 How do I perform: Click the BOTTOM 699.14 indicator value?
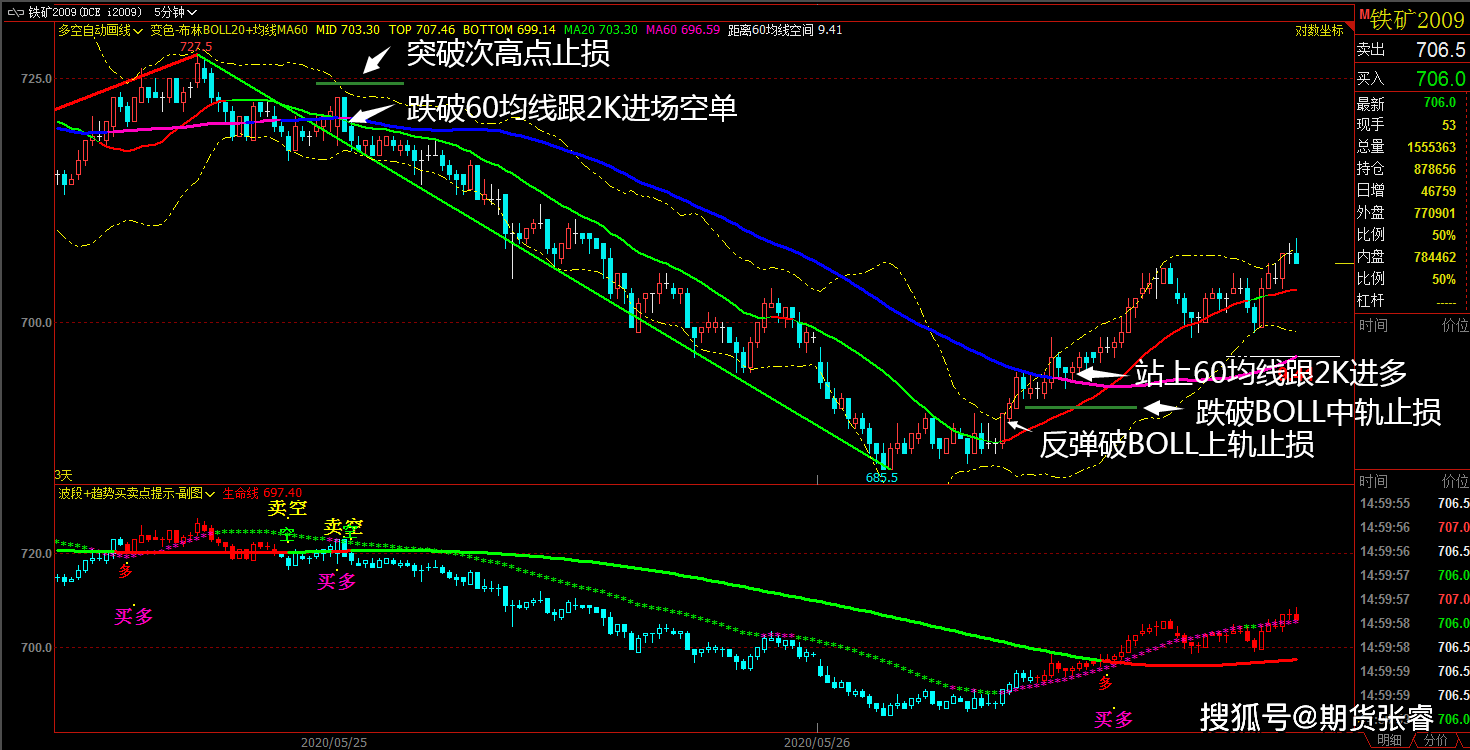509,30
